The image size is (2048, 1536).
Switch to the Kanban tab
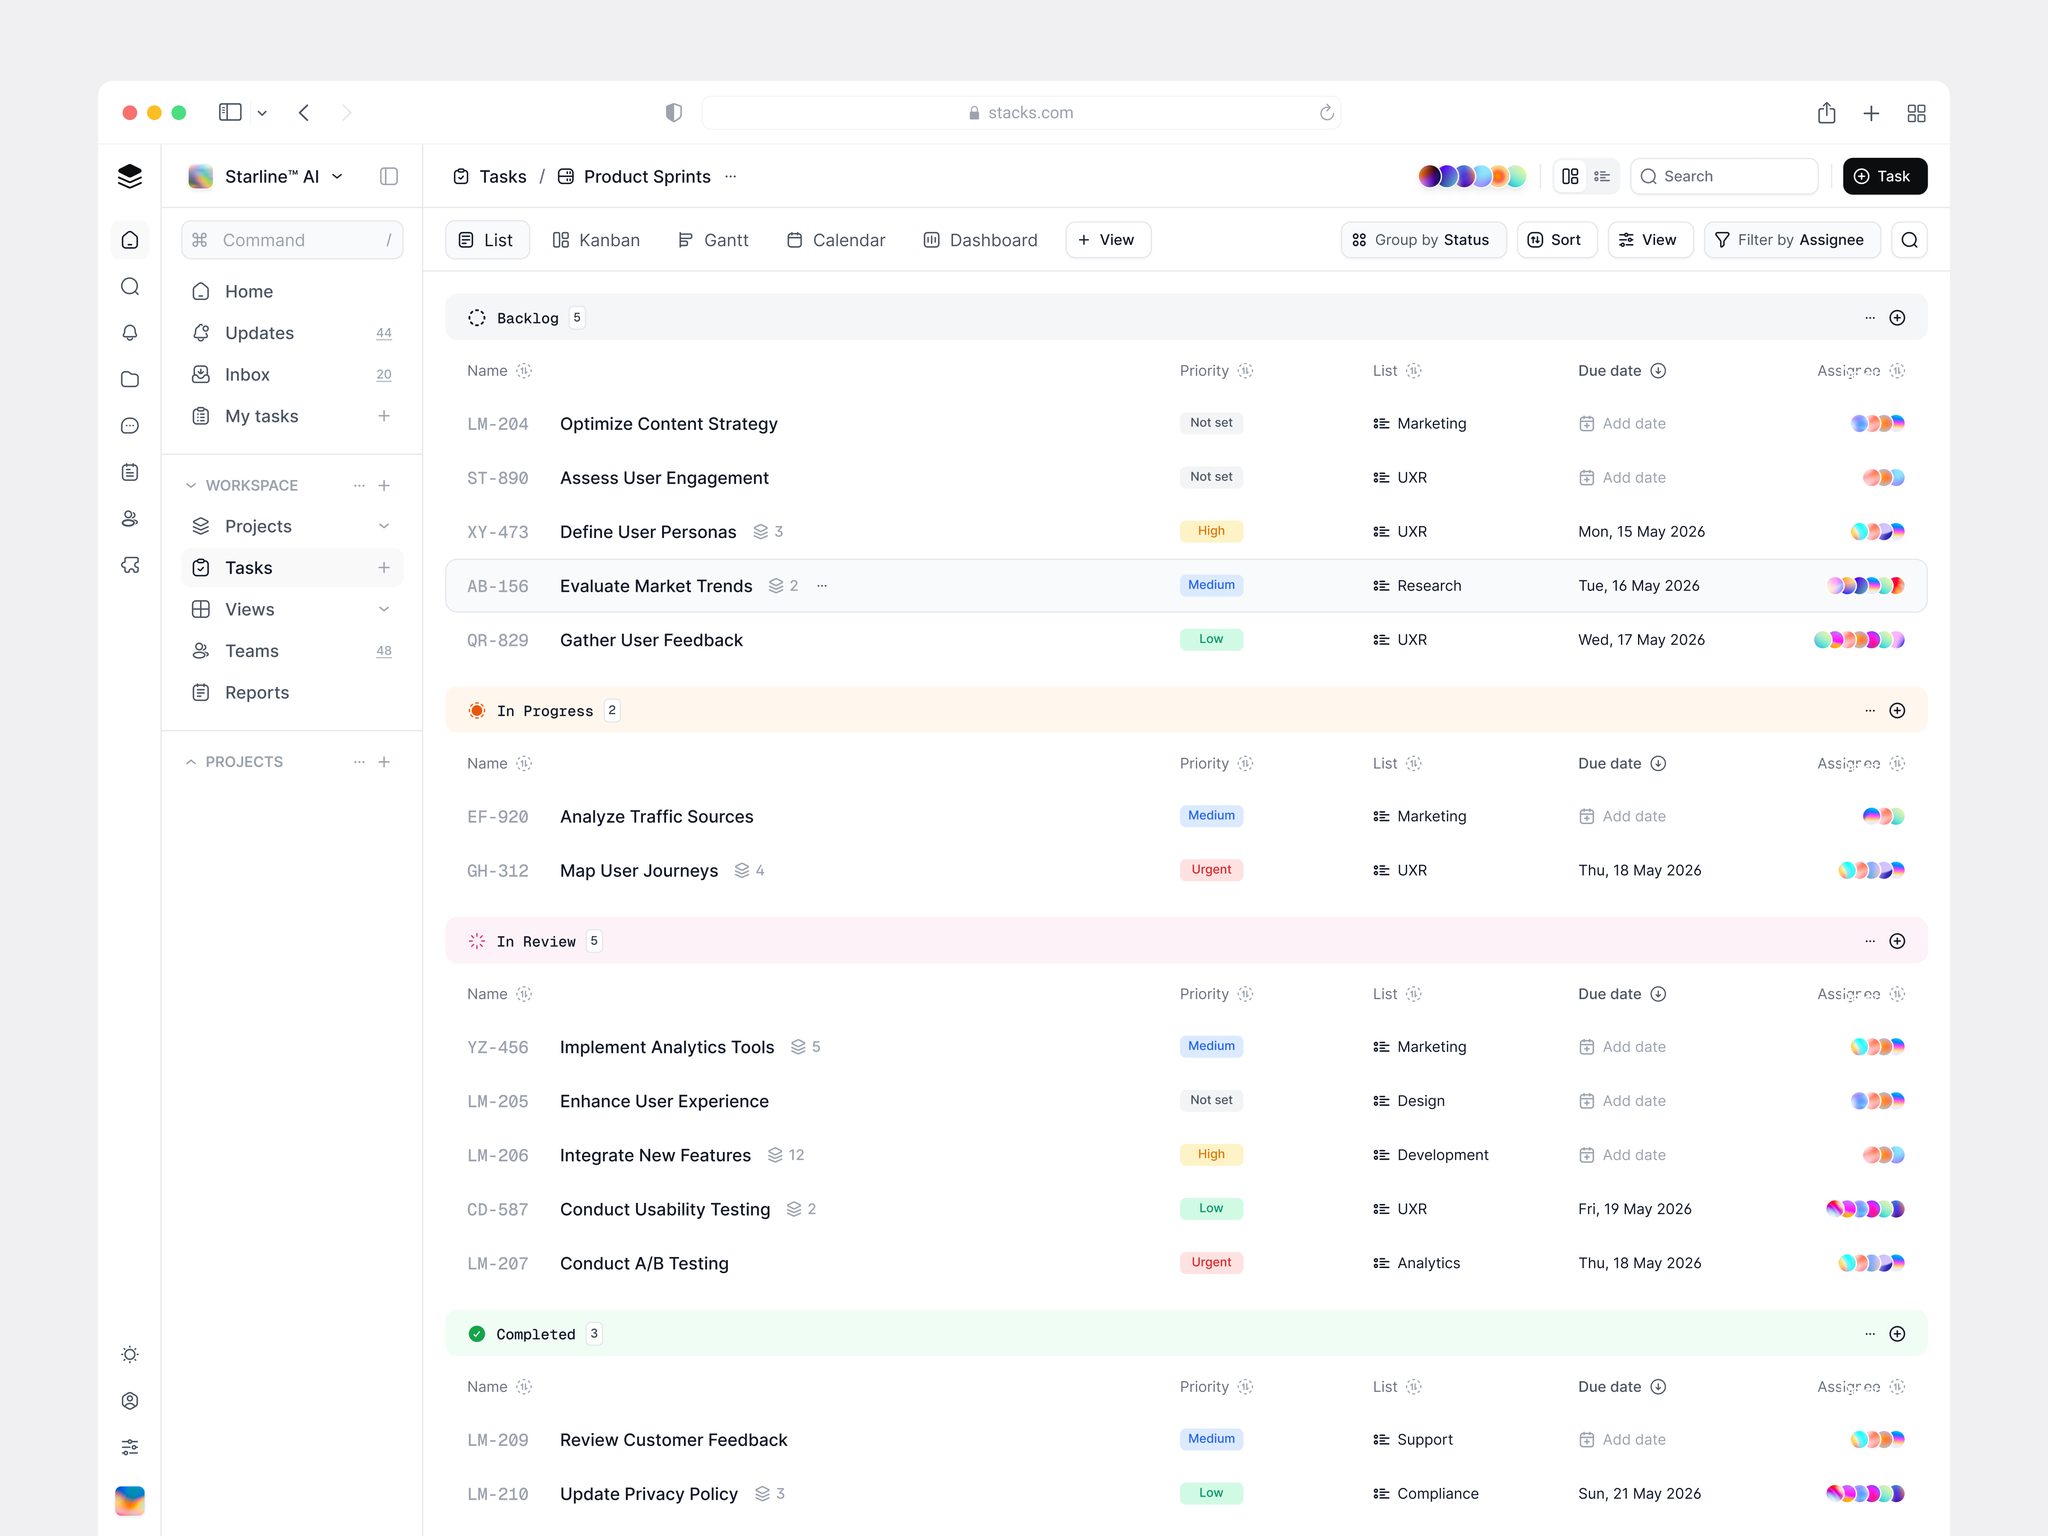click(596, 240)
